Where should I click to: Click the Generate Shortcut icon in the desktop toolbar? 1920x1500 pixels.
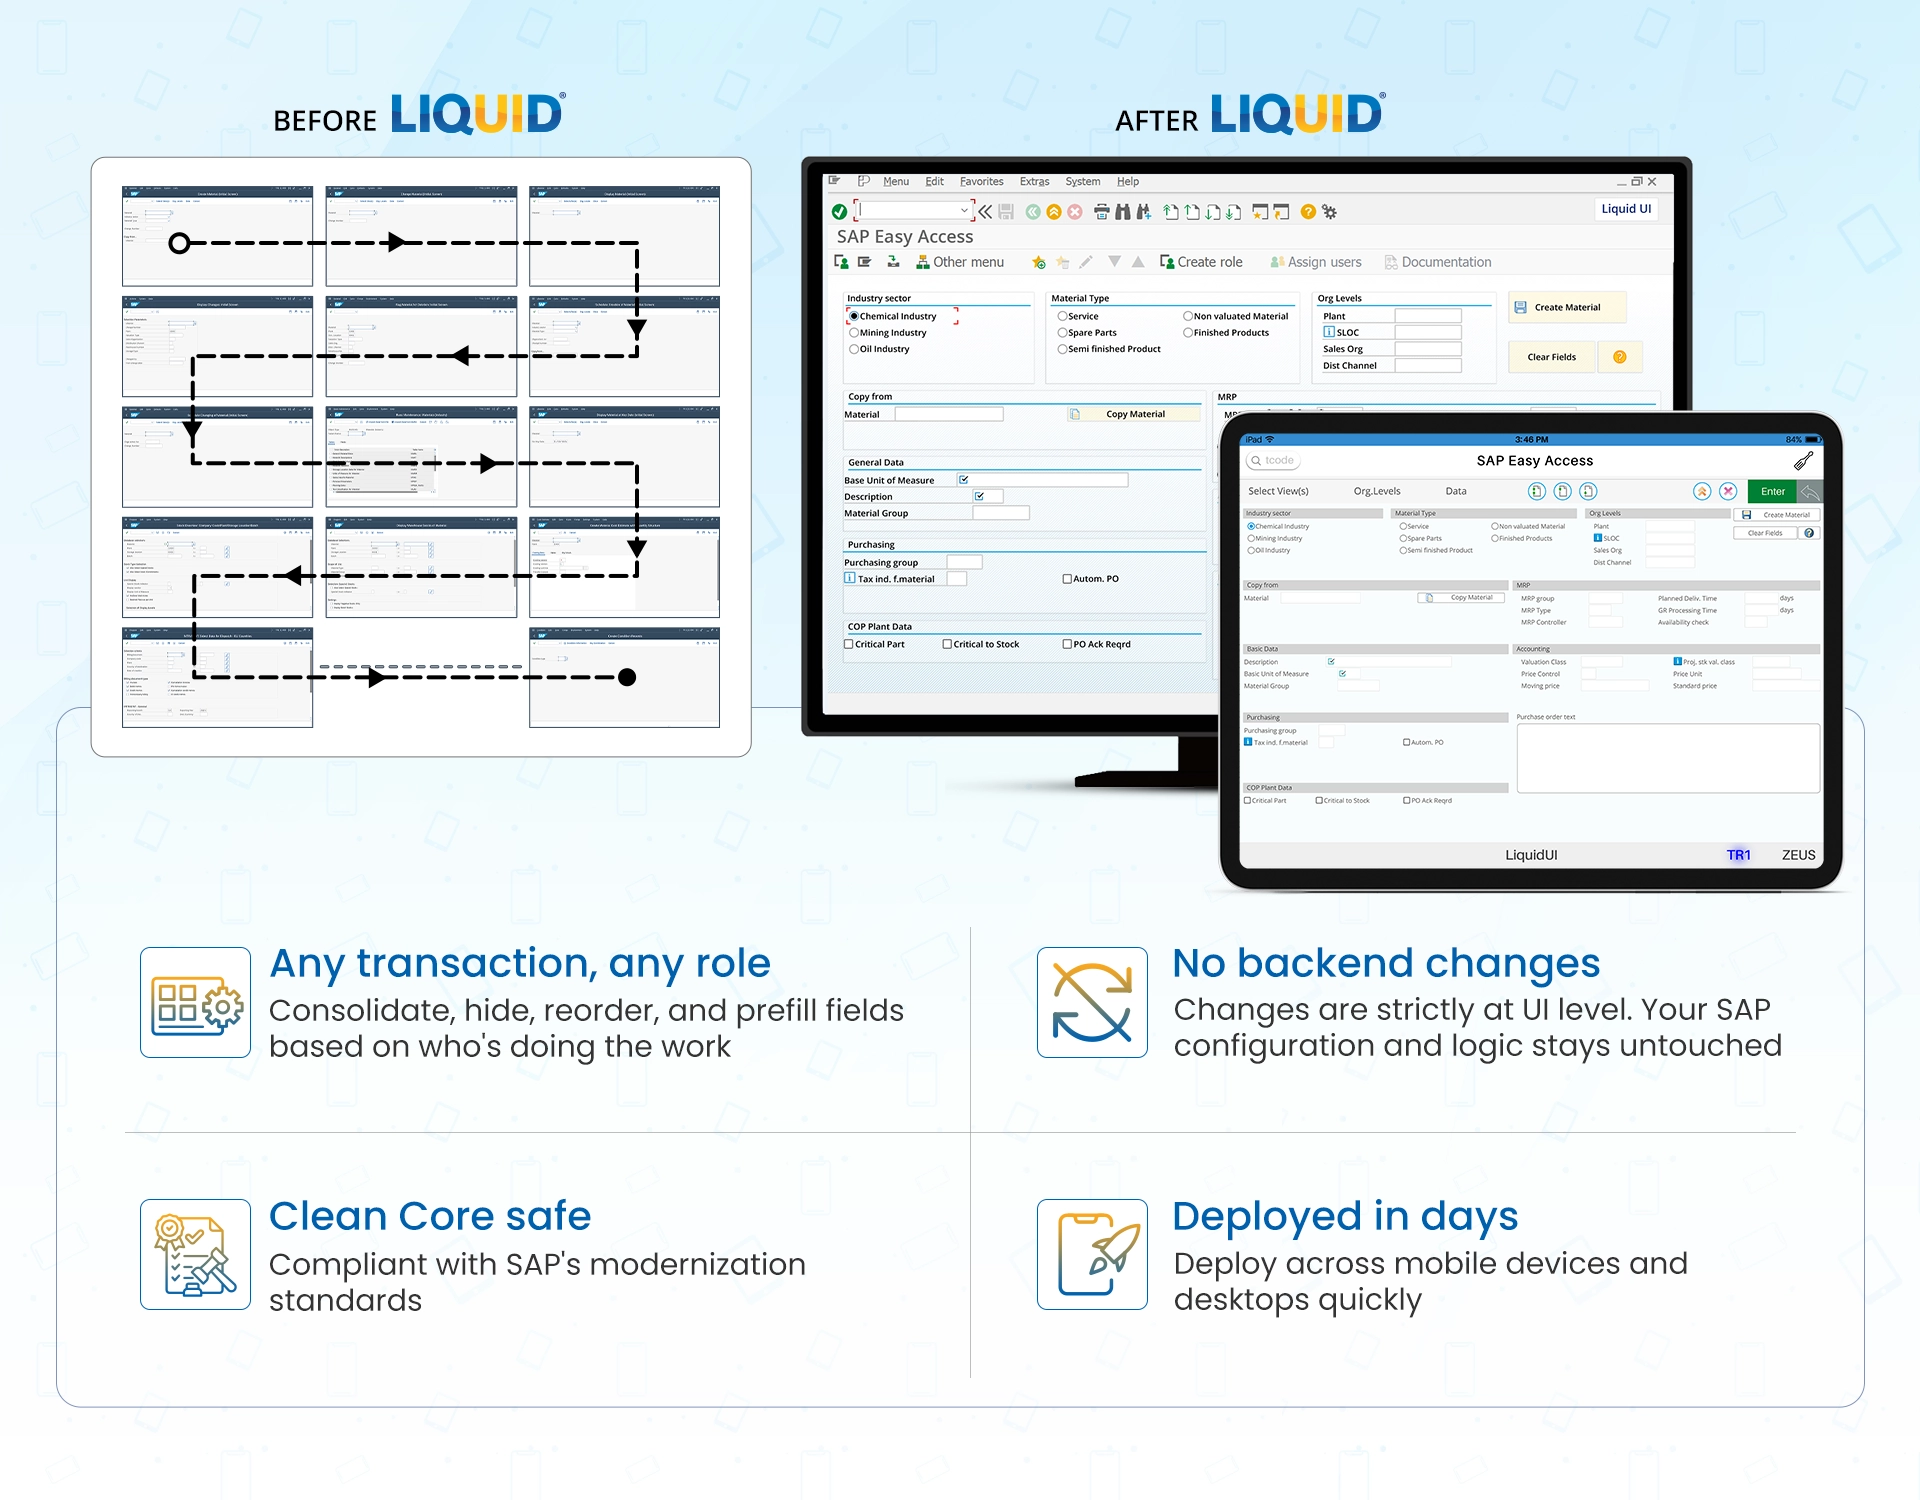pos(1281,212)
